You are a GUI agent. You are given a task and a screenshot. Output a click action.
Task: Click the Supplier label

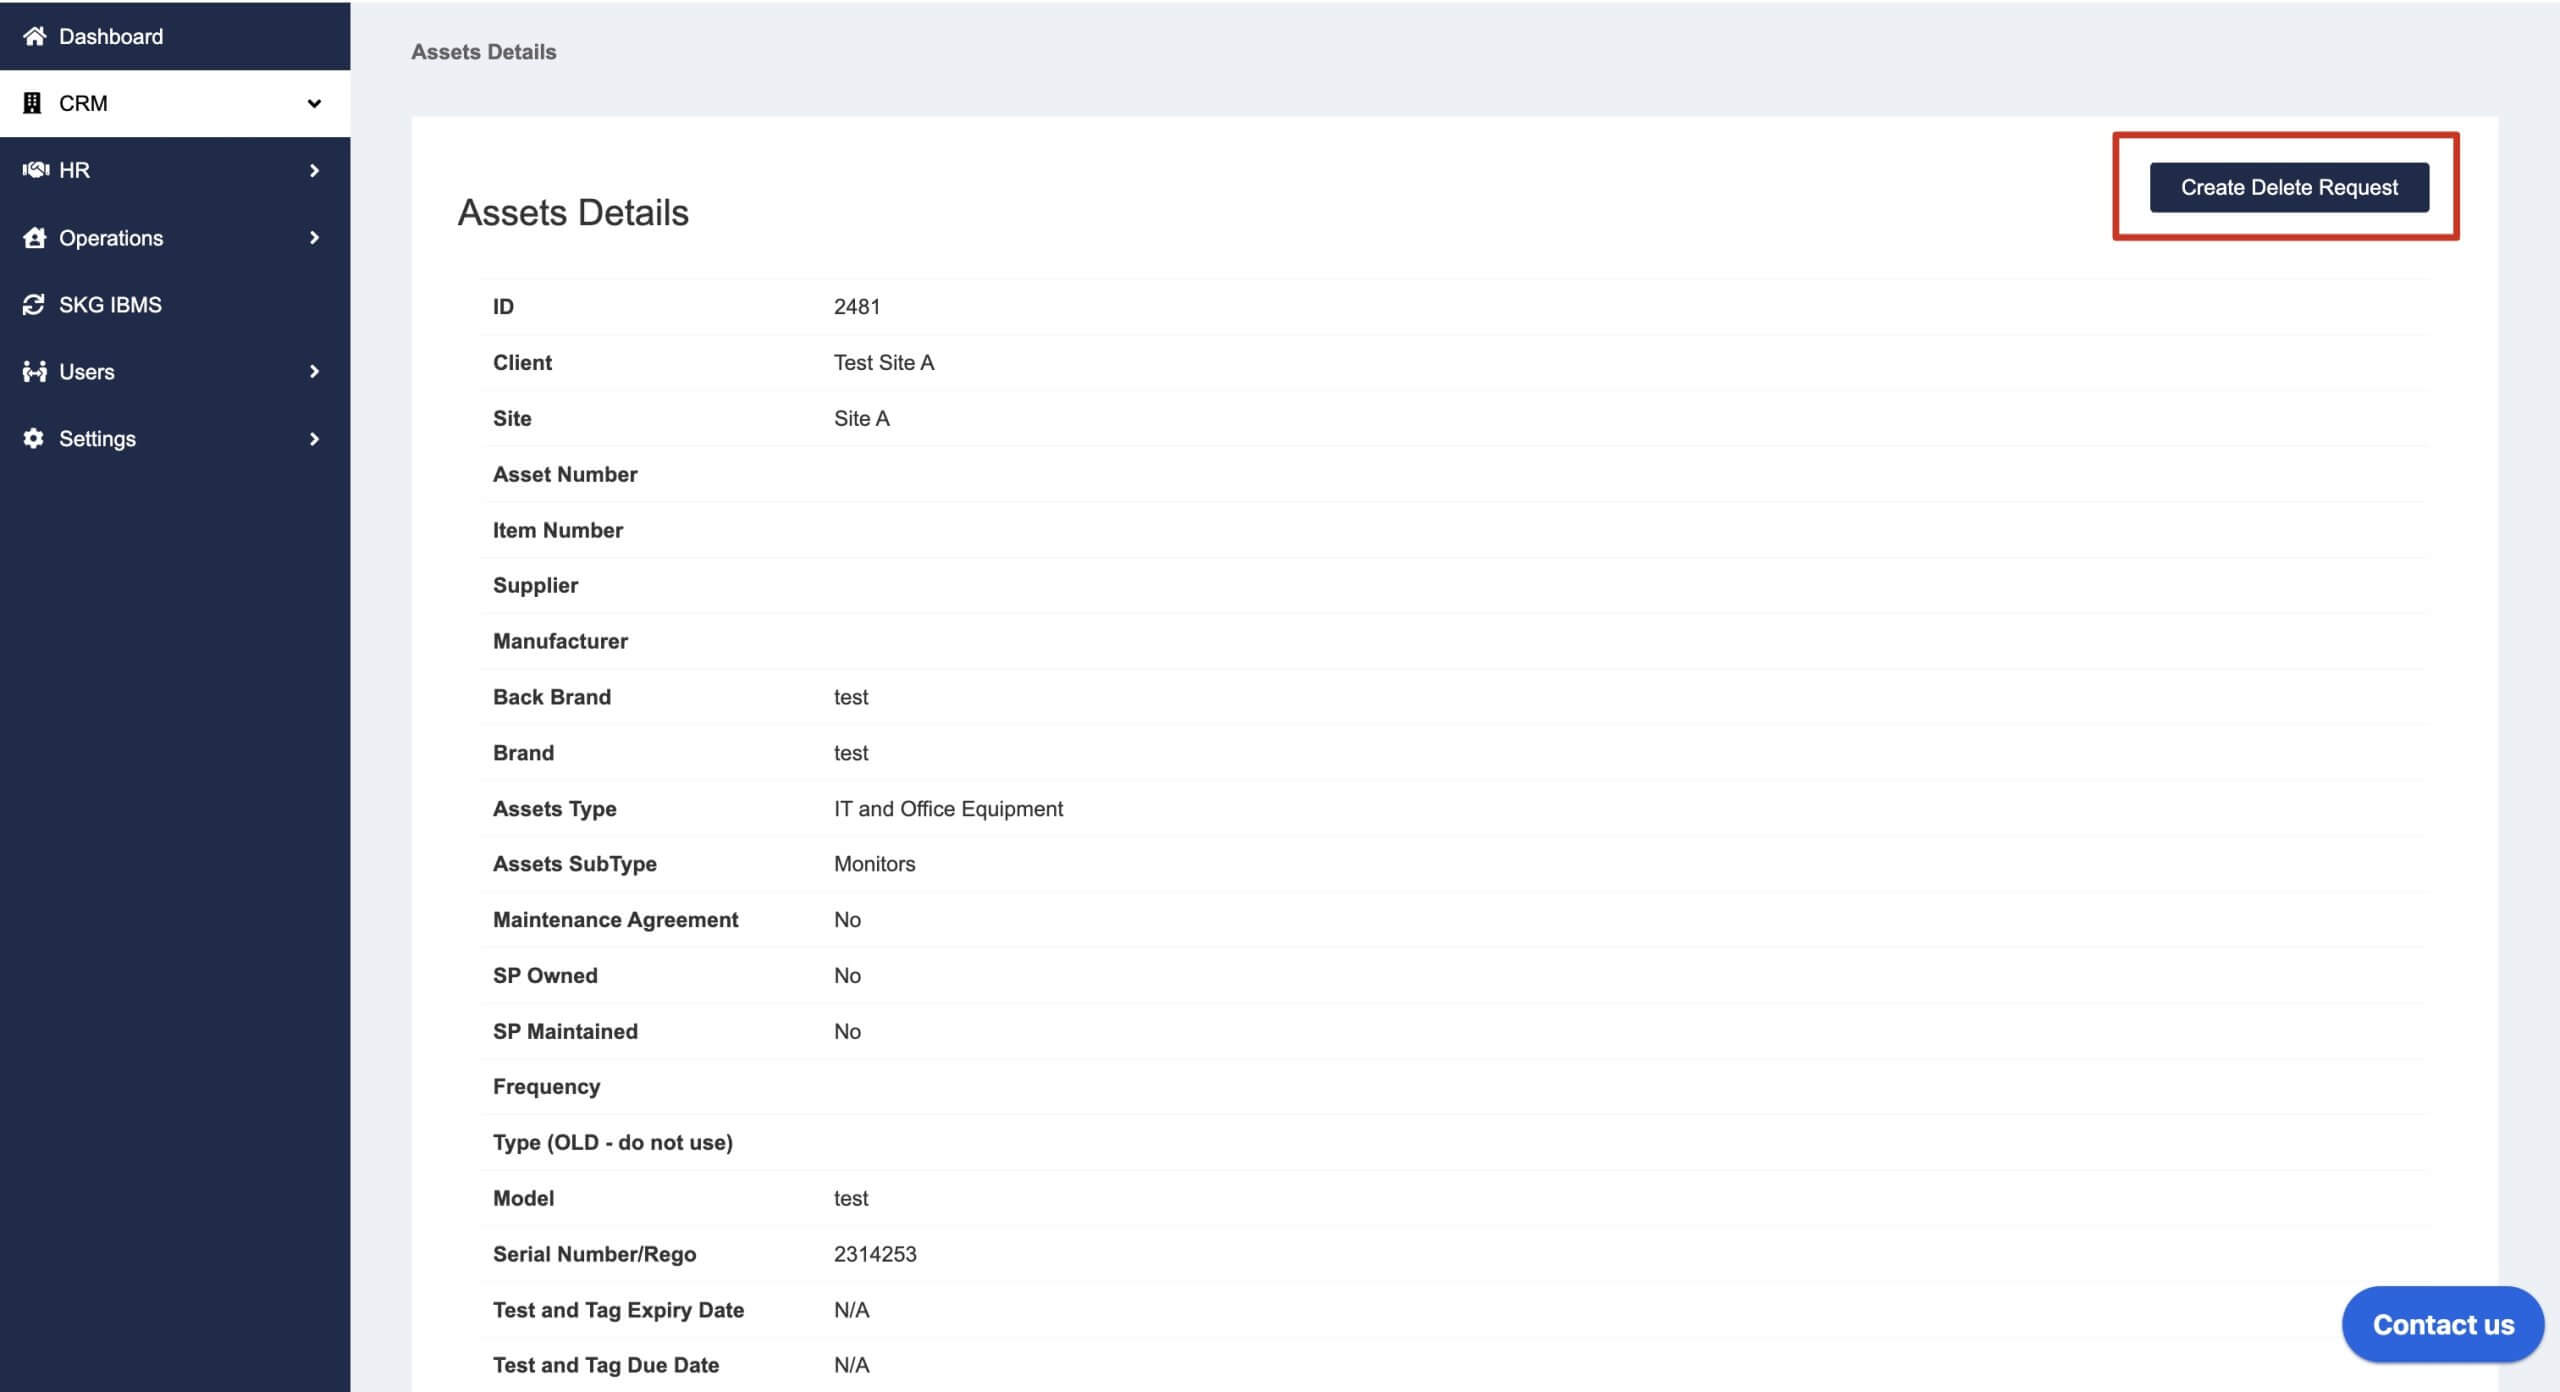coord(535,585)
